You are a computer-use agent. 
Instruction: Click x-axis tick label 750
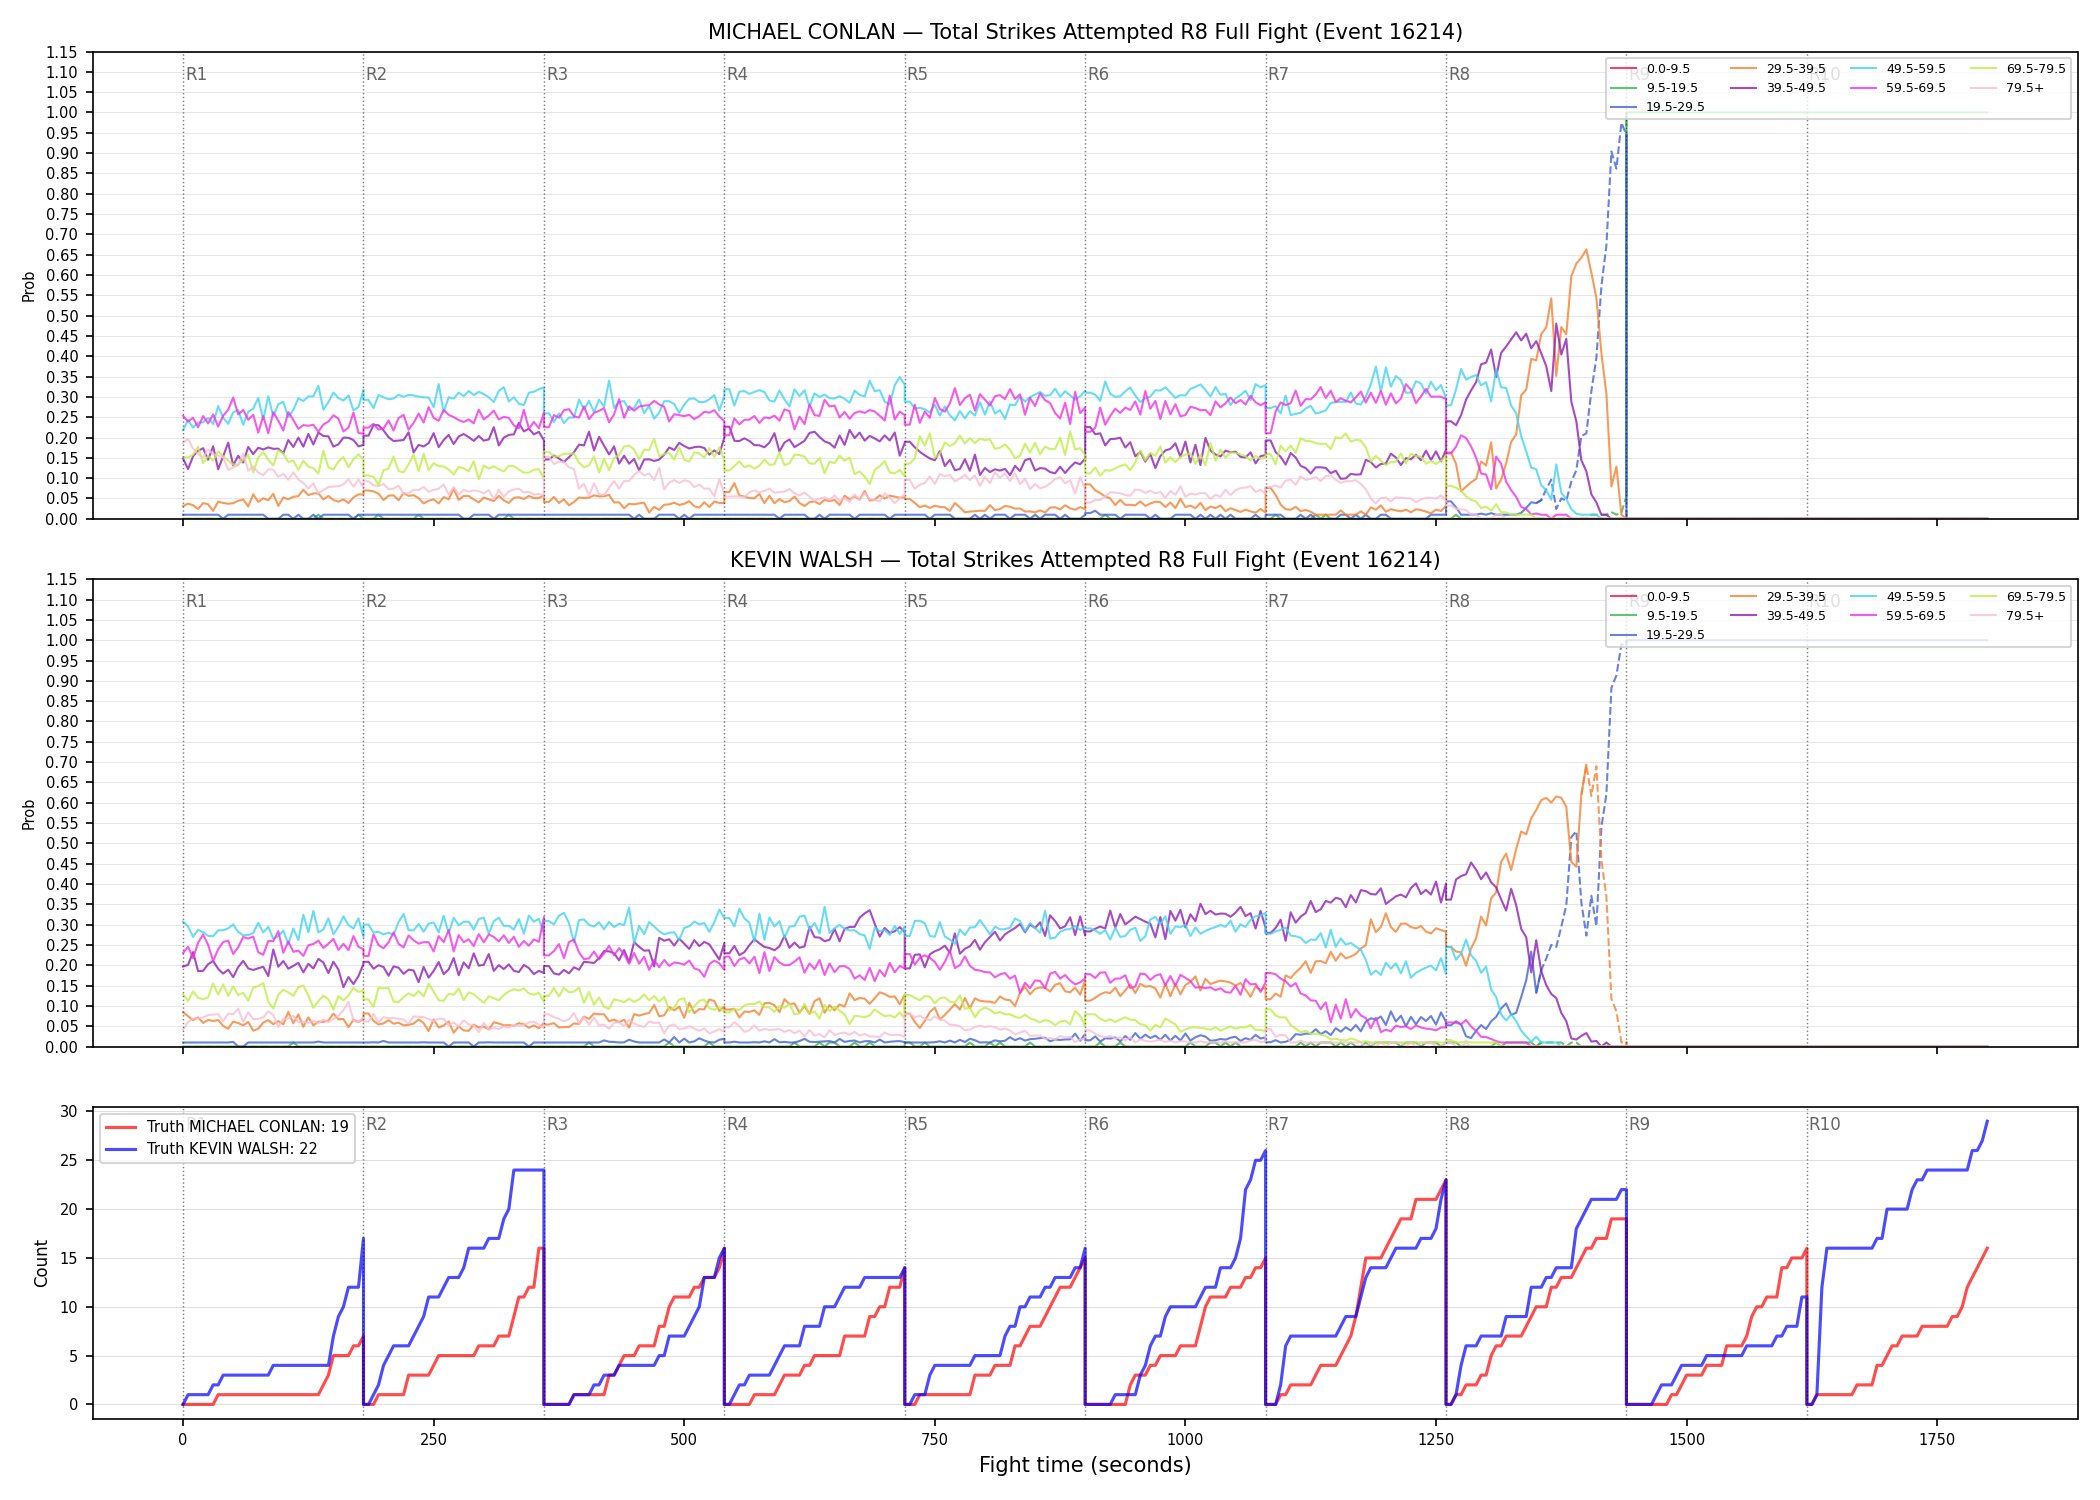934,1440
